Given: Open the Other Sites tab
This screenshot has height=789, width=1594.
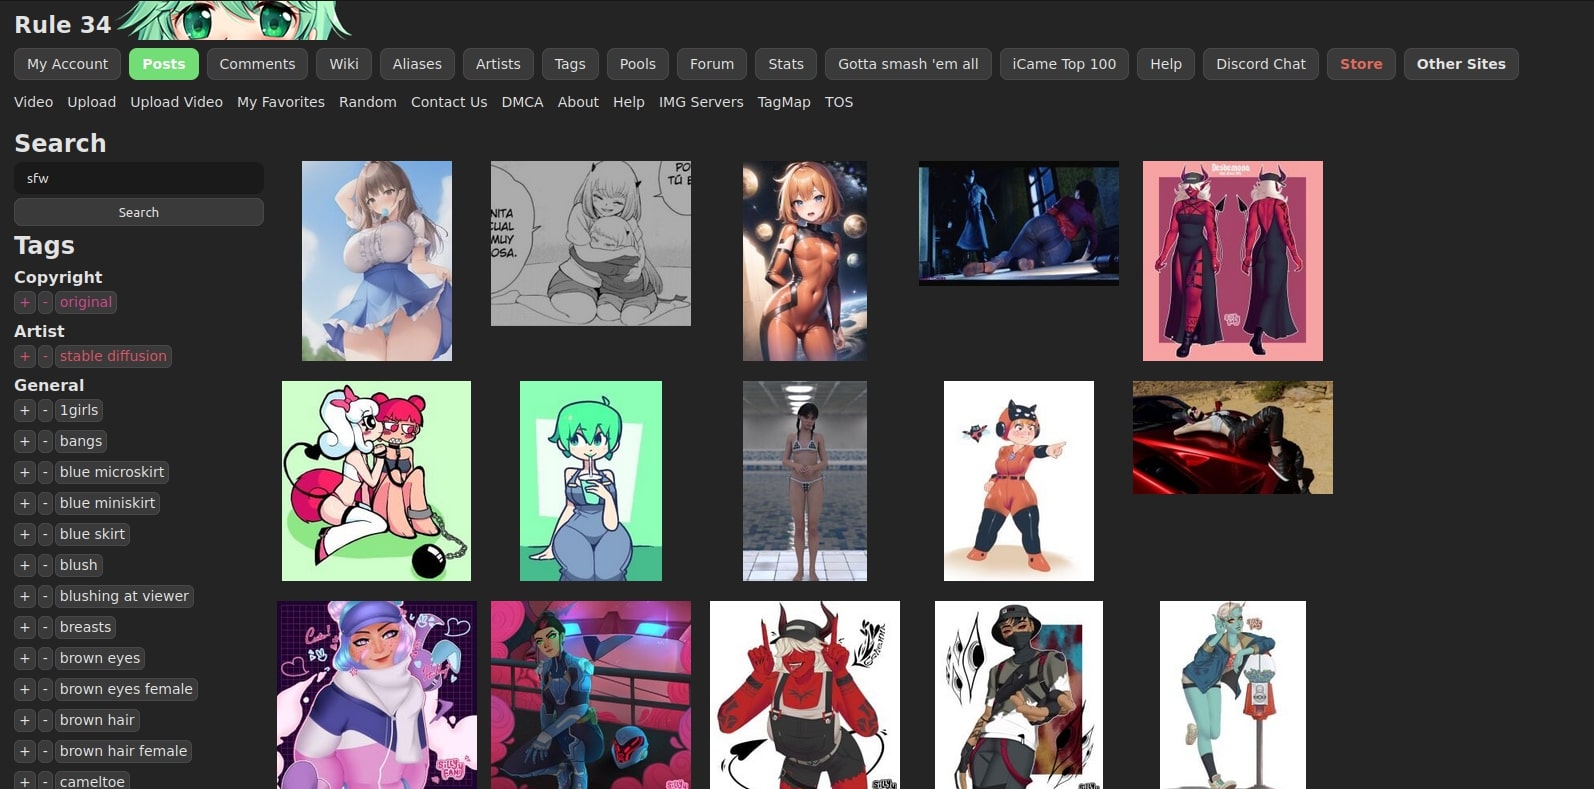Looking at the screenshot, I should pos(1461,64).
